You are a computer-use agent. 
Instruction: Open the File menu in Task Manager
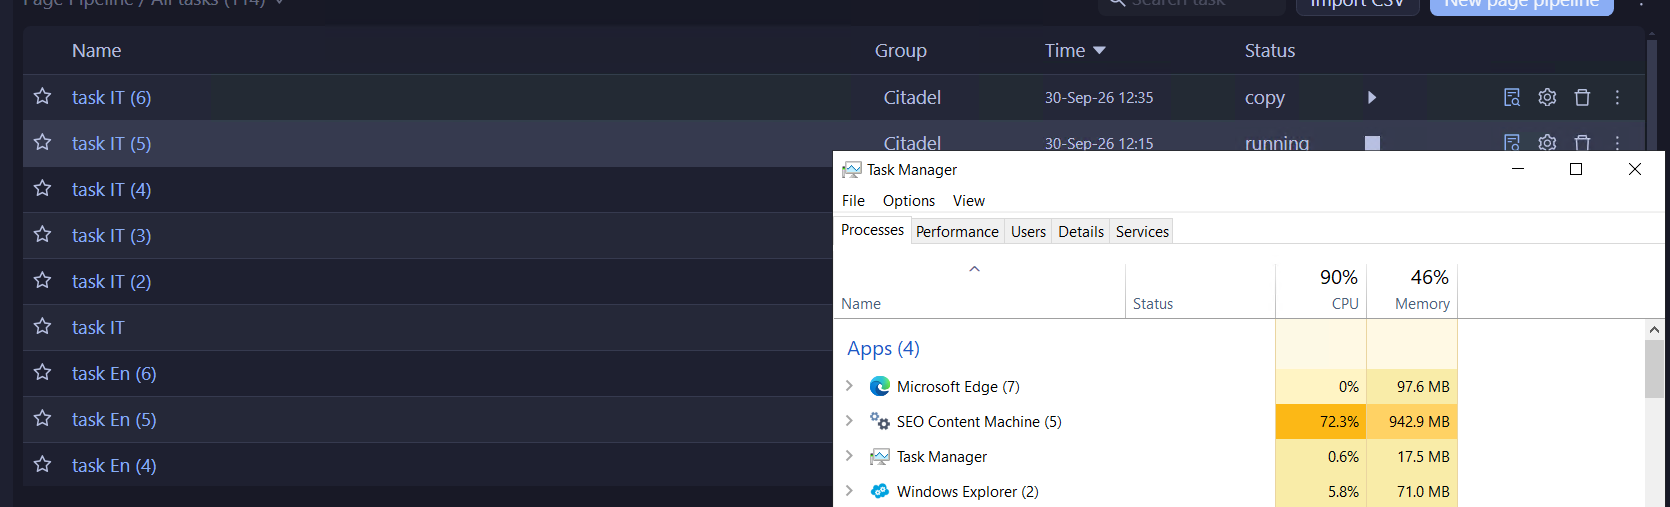[853, 201]
